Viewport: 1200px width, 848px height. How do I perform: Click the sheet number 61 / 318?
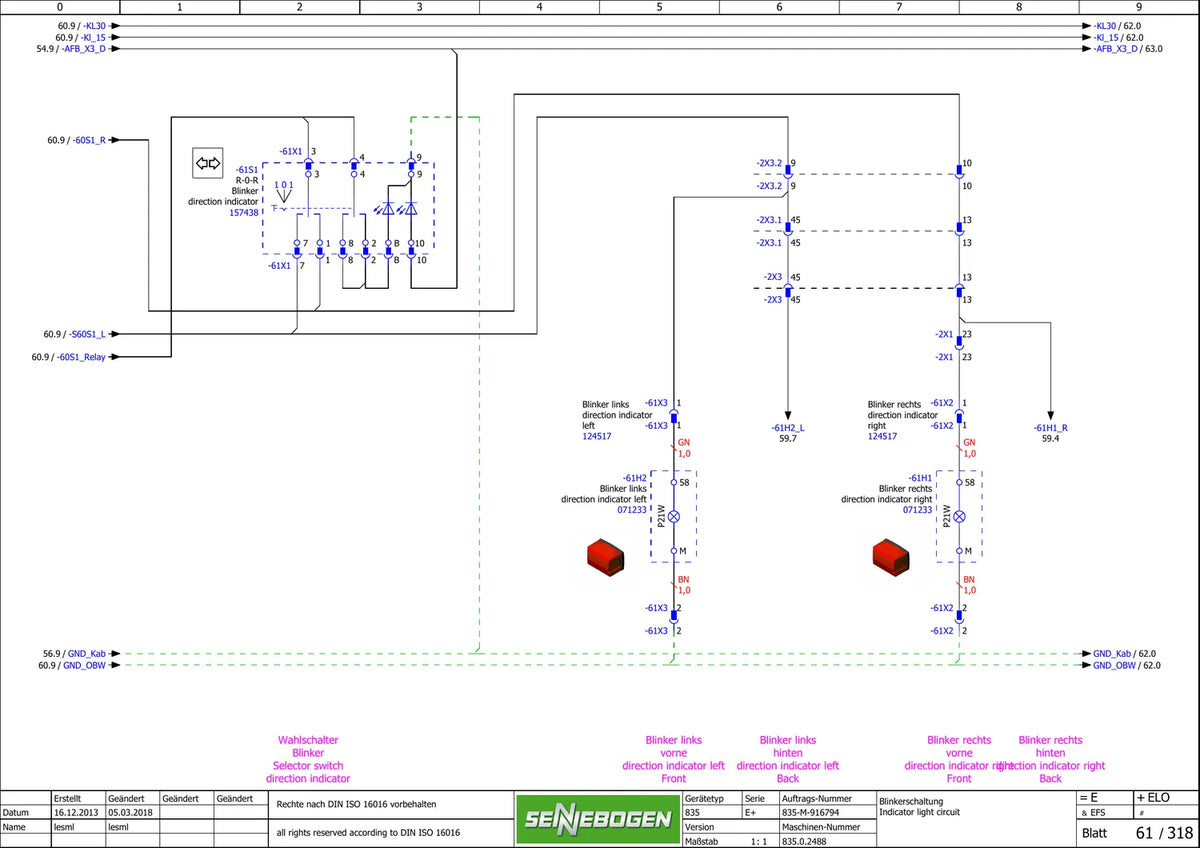pyautogui.click(x=1164, y=832)
